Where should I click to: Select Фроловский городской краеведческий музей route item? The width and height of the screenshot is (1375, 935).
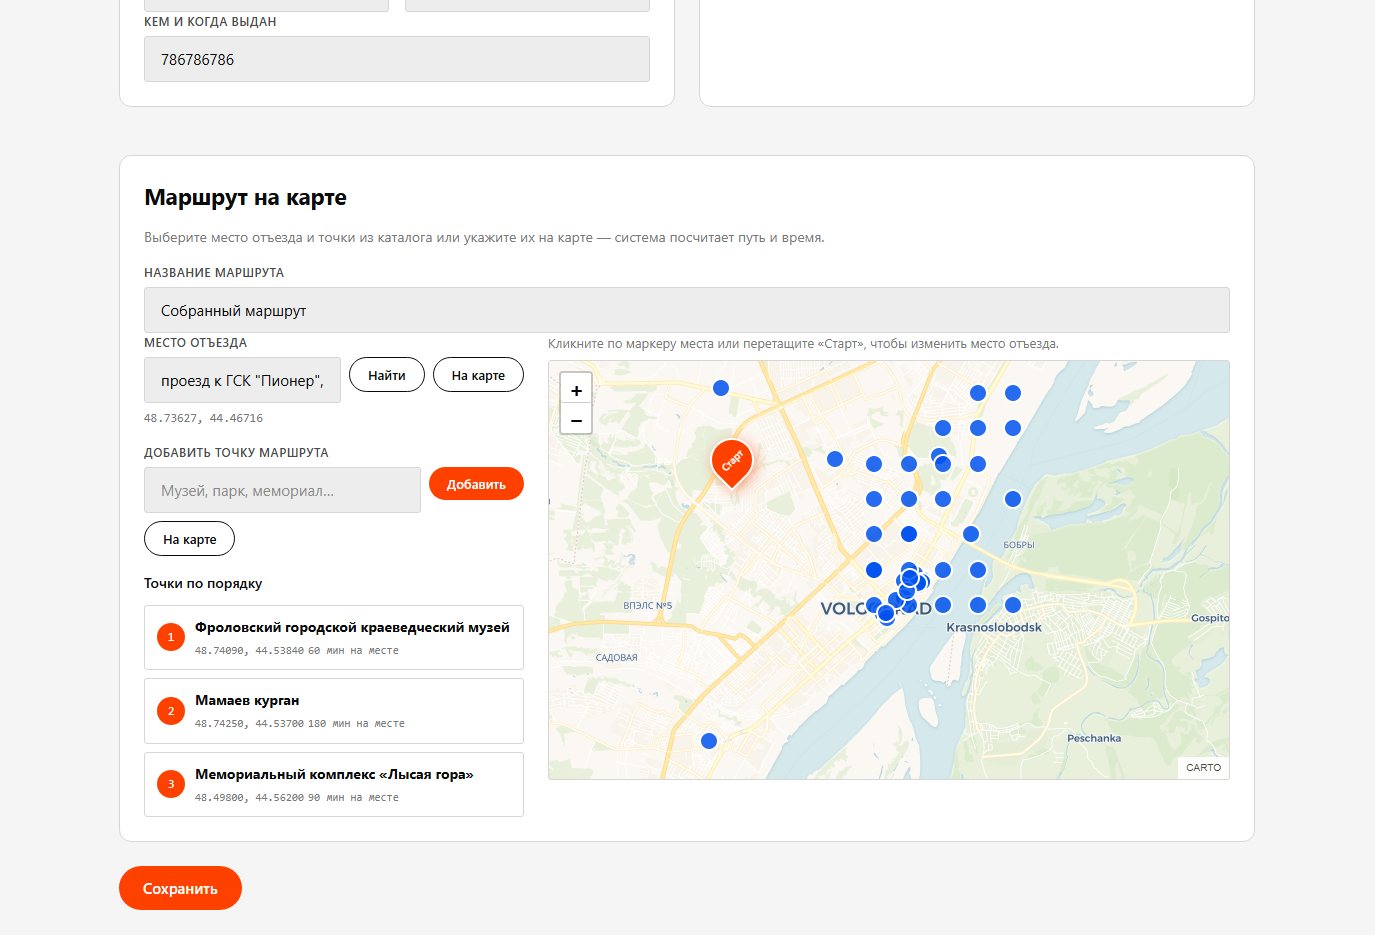334,637
